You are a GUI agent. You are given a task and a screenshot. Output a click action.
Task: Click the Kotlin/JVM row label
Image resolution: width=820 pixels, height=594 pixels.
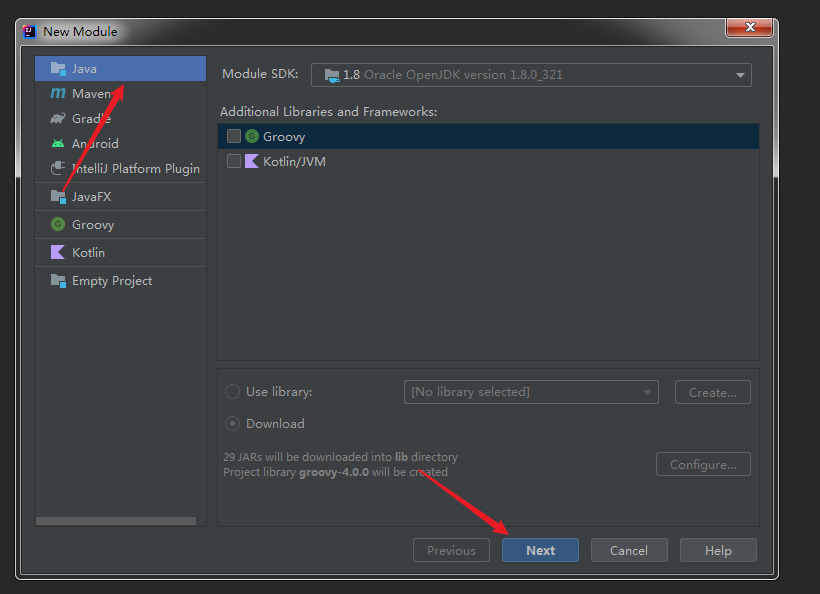point(294,162)
